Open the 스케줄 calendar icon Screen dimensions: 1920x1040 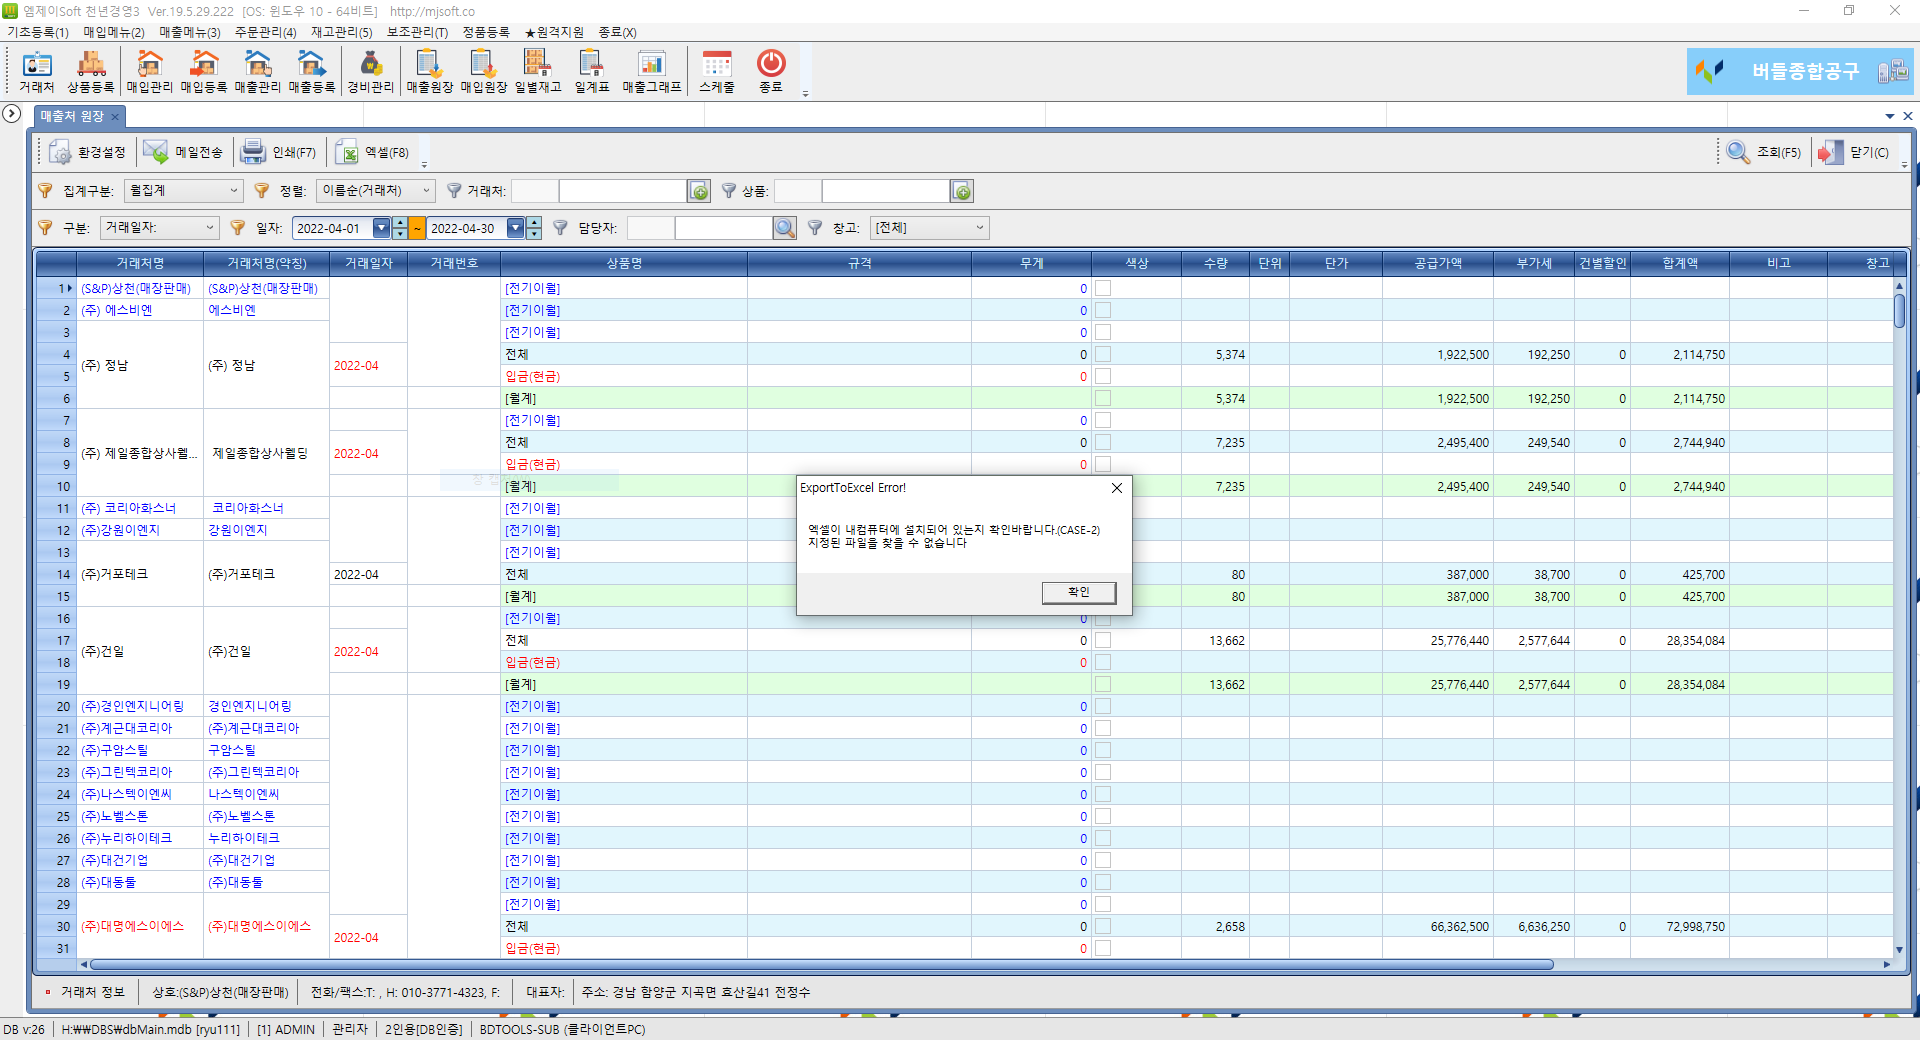point(717,72)
